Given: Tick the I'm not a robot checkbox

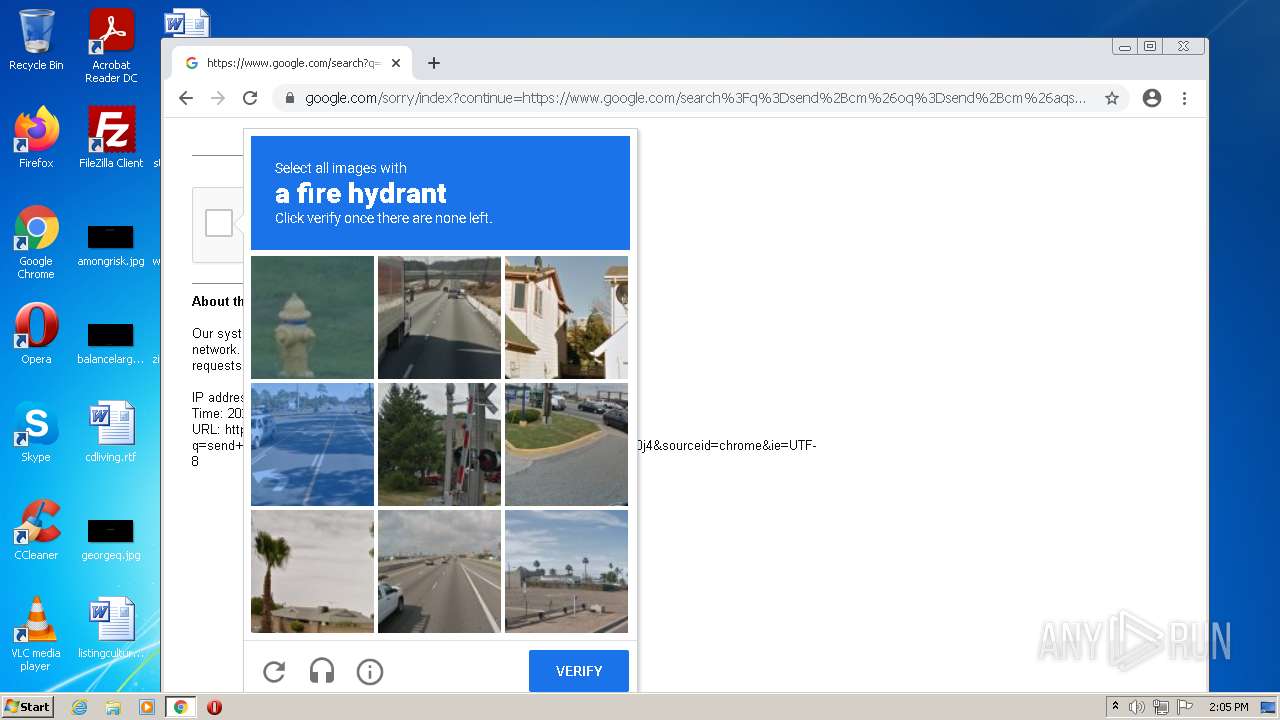Looking at the screenshot, I should click(x=219, y=223).
